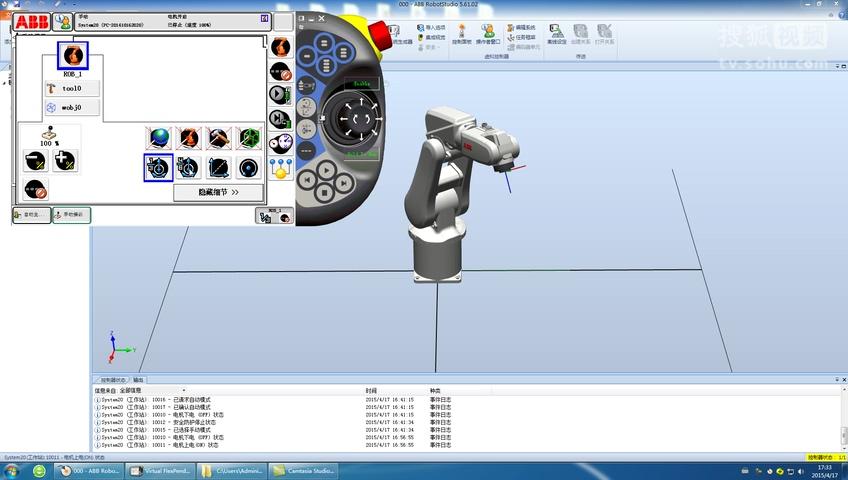
Task: Decrease jog speed with the minus percent button
Action: click(36, 161)
